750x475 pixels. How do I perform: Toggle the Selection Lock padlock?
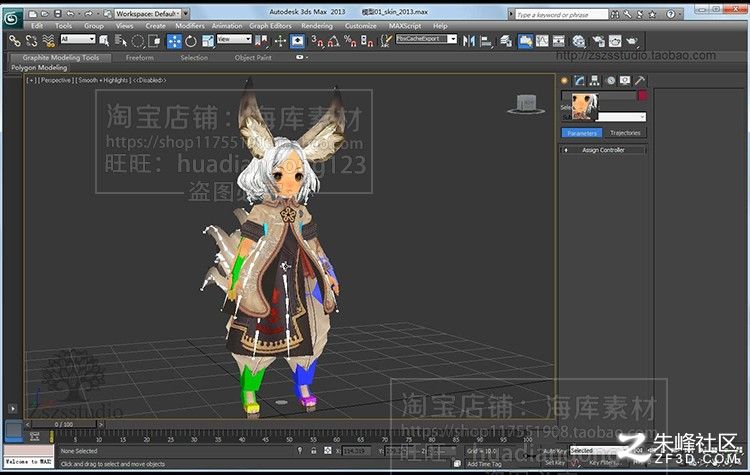click(313, 451)
